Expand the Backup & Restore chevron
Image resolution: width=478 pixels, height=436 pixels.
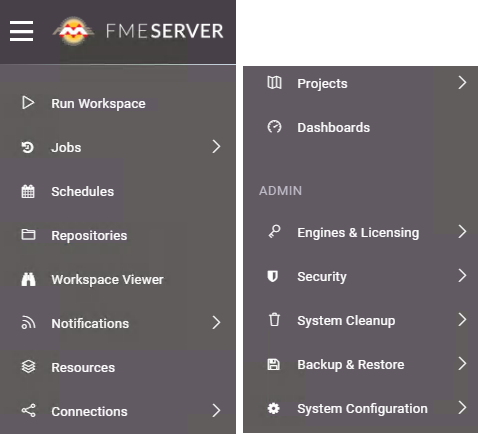tap(462, 364)
